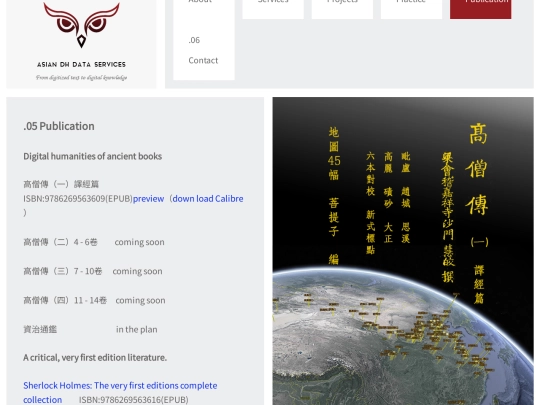Click the 高僧傳 book cover image
Image resolution: width=540 pixels, height=405 pixels.
click(x=403, y=251)
